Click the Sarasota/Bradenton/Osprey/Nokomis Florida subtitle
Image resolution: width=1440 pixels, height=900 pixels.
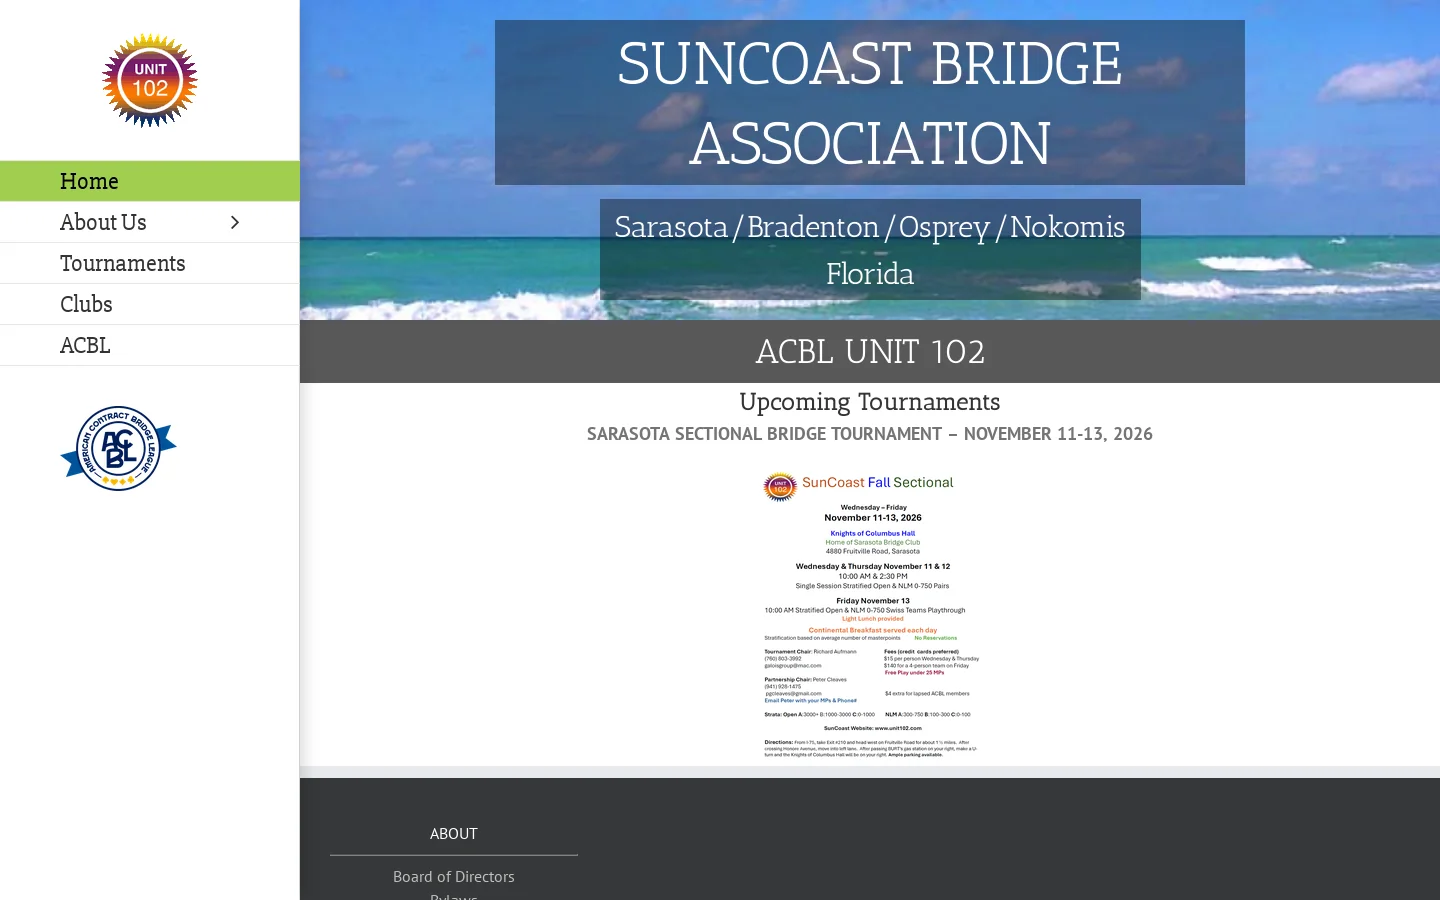(x=870, y=250)
